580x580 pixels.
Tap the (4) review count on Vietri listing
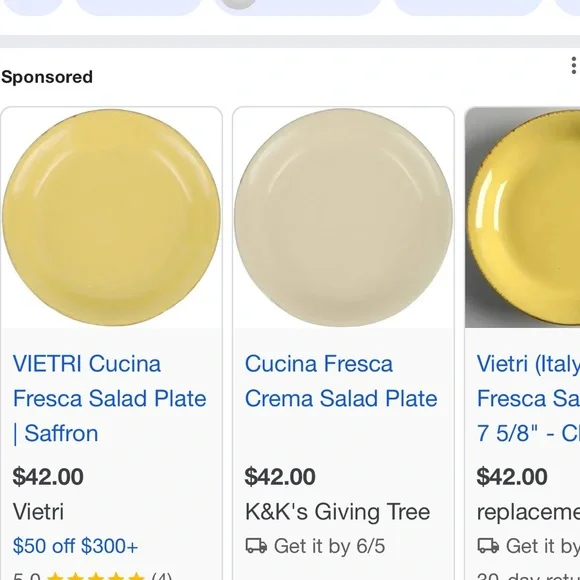coord(162,576)
